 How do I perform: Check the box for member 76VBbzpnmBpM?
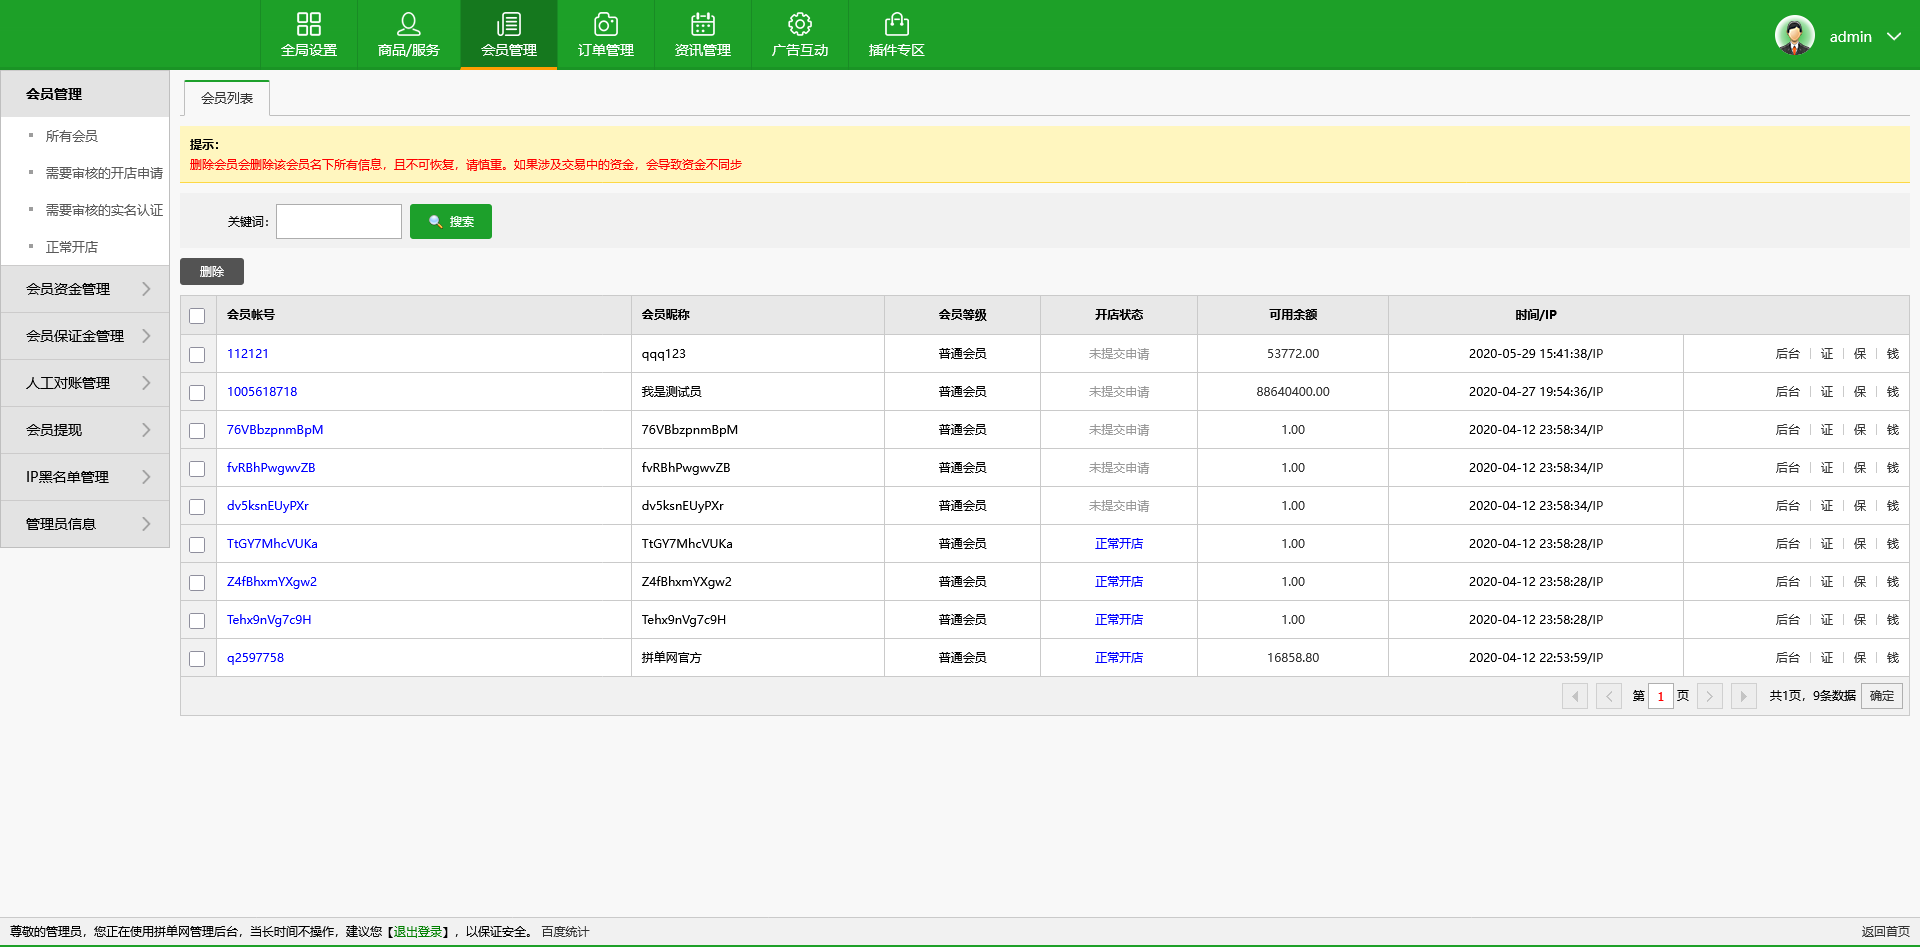(x=197, y=431)
